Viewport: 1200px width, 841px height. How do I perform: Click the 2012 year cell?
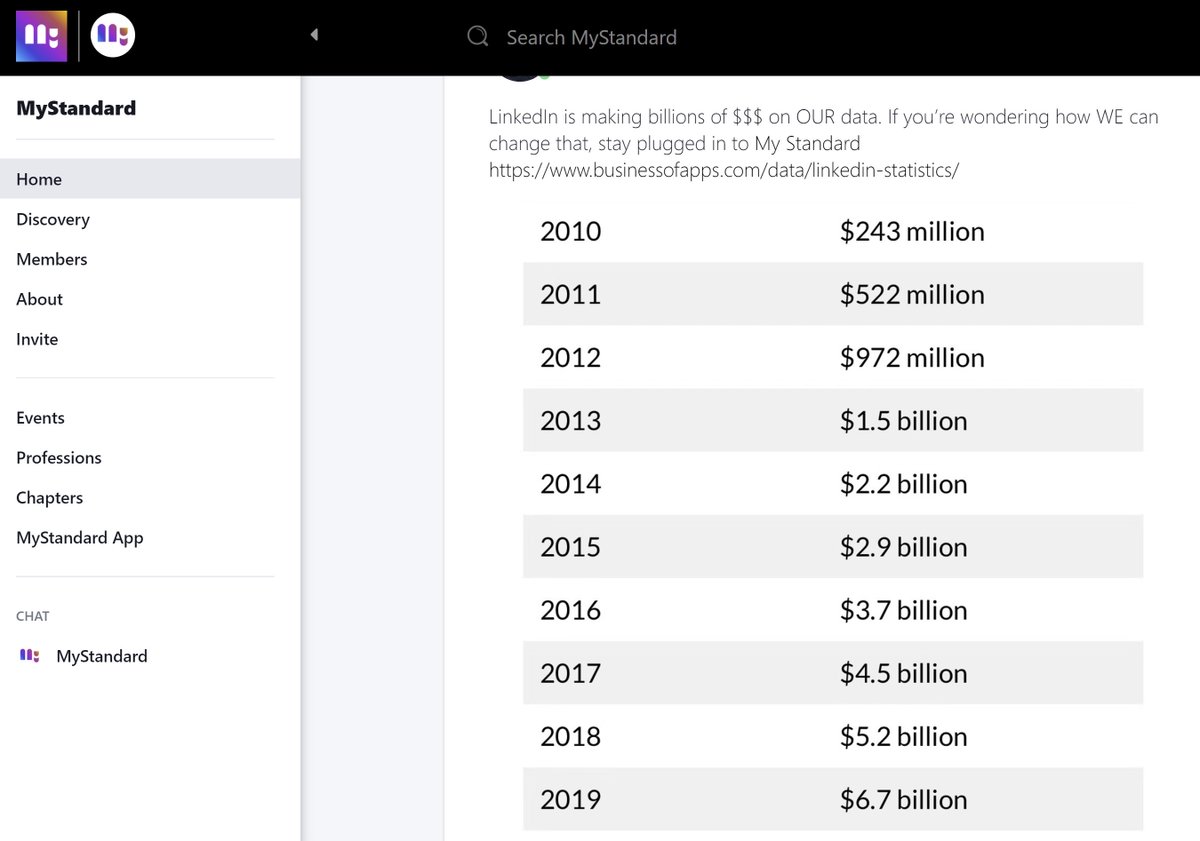click(x=571, y=357)
